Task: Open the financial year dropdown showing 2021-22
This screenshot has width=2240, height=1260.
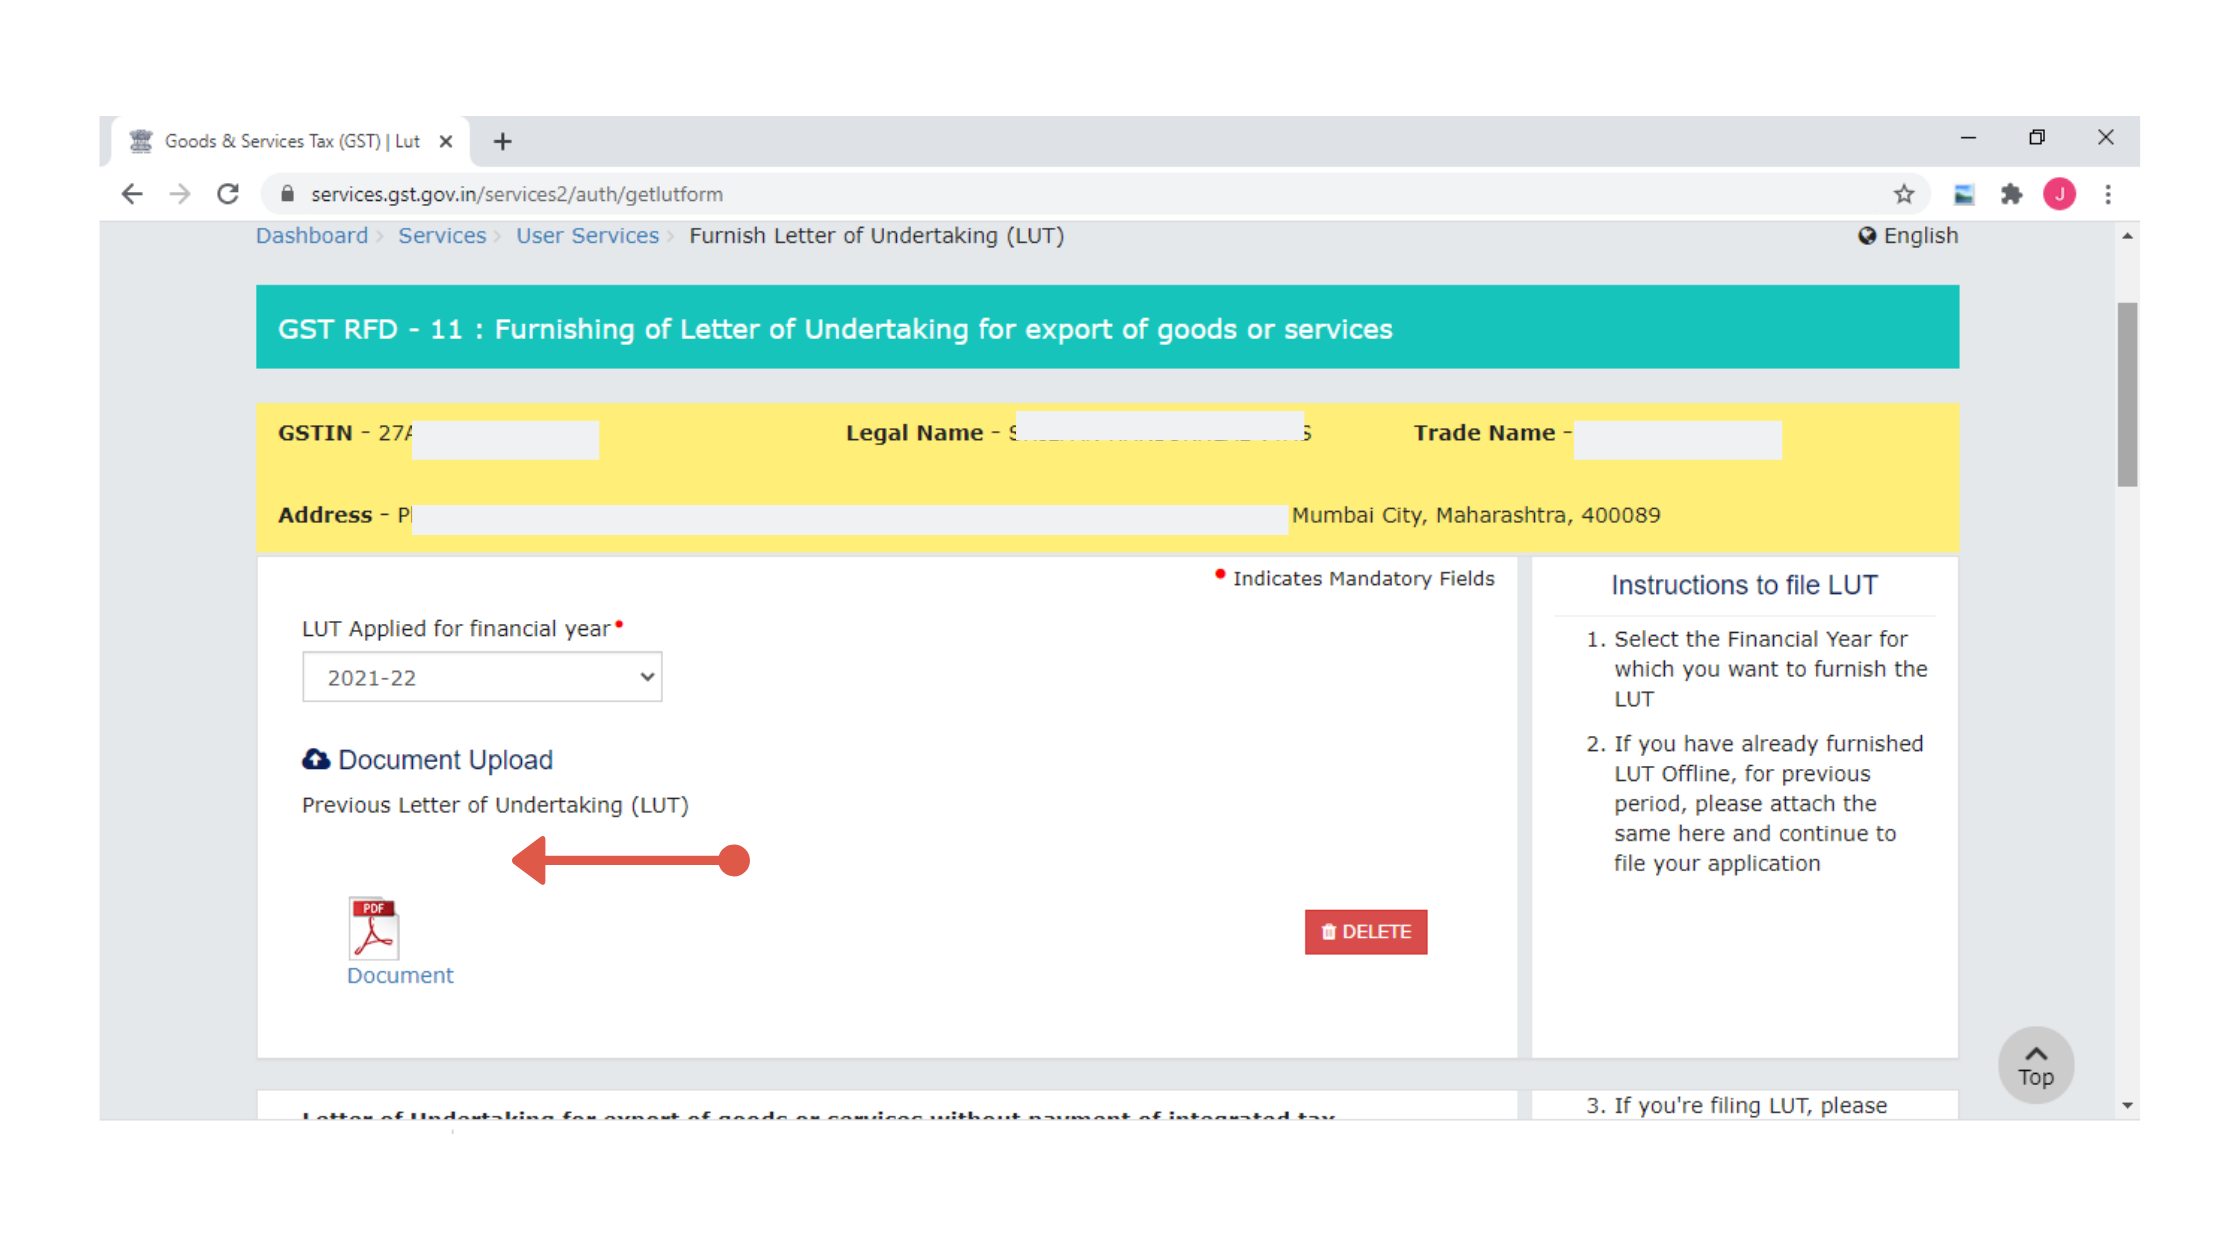Action: 482,677
